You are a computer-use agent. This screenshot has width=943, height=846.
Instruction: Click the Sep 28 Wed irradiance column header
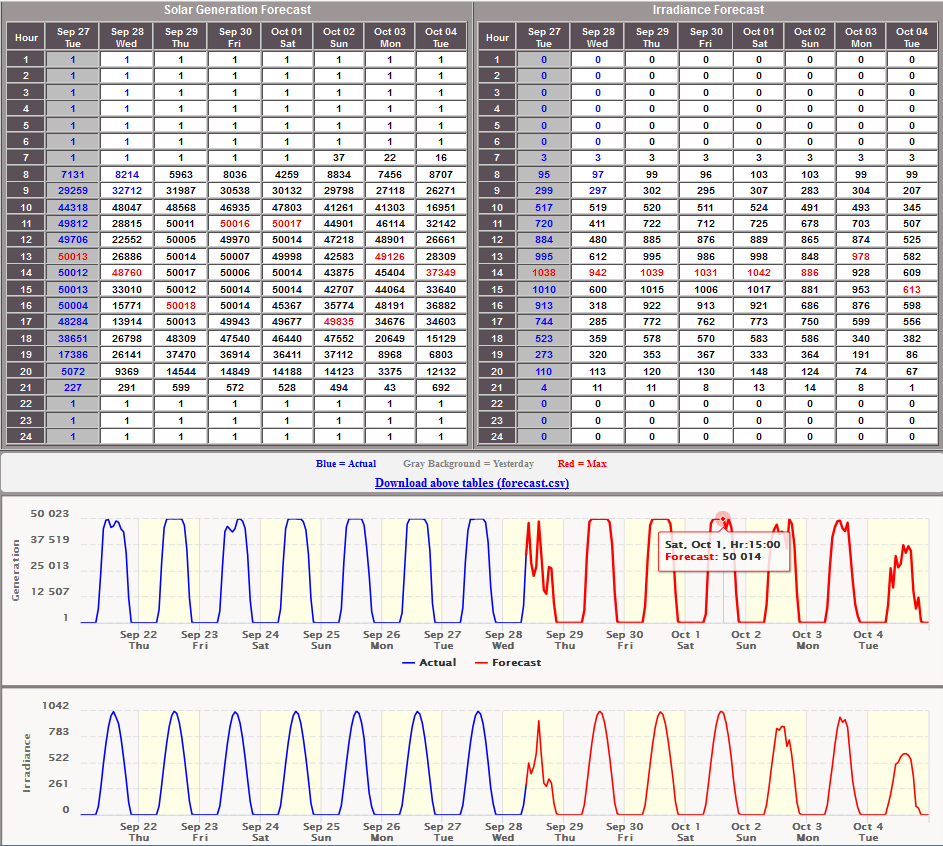597,37
